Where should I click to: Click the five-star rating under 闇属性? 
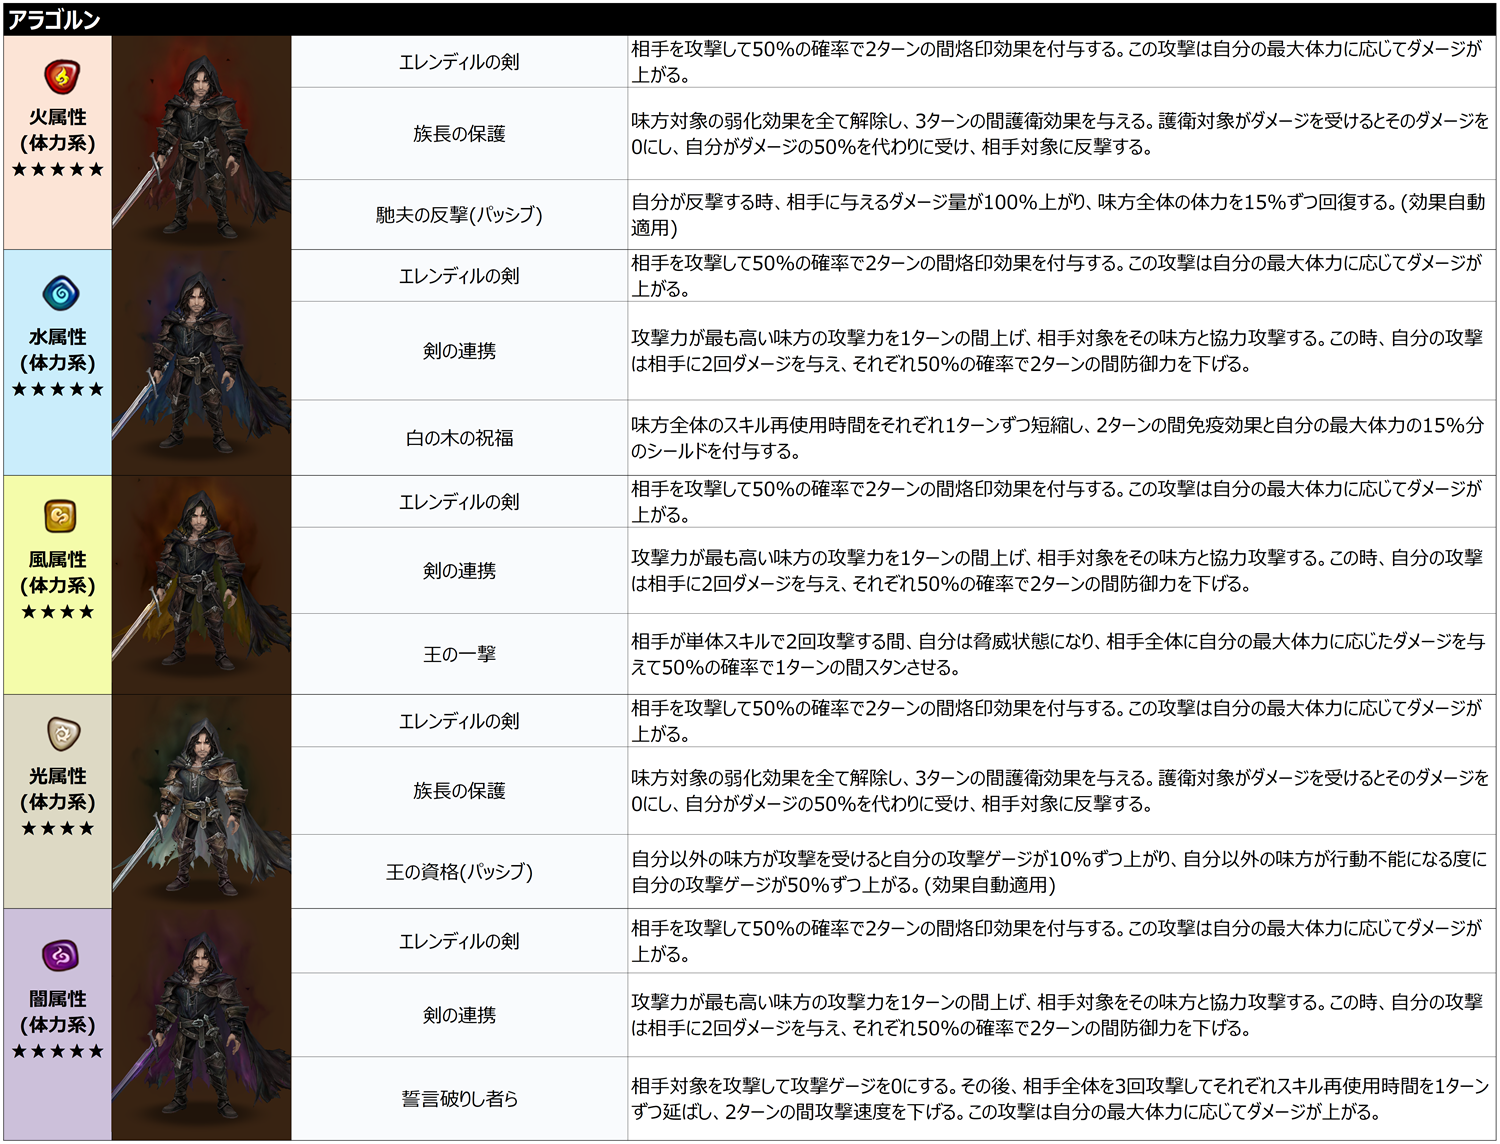point(58,1051)
